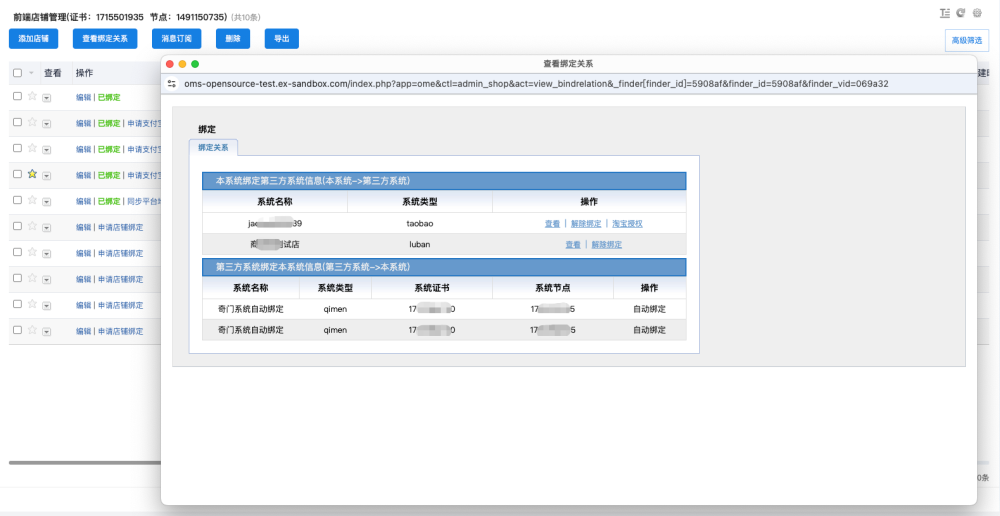Close the 查看绑定关系 popup with red button
The height and width of the screenshot is (516, 1000).
coord(170,64)
